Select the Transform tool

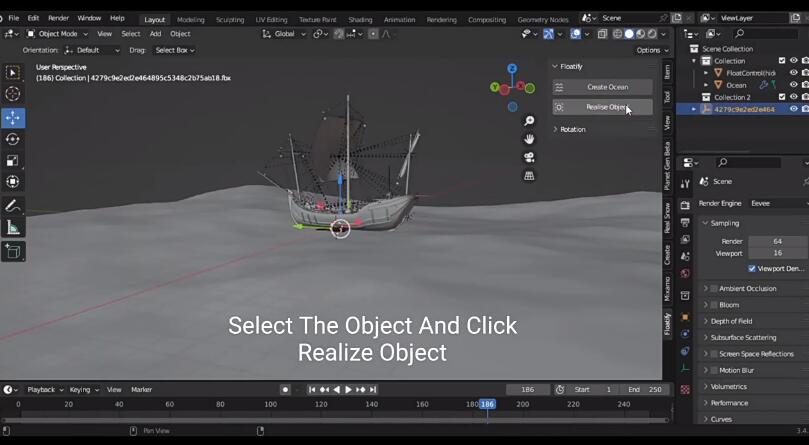tap(13, 182)
